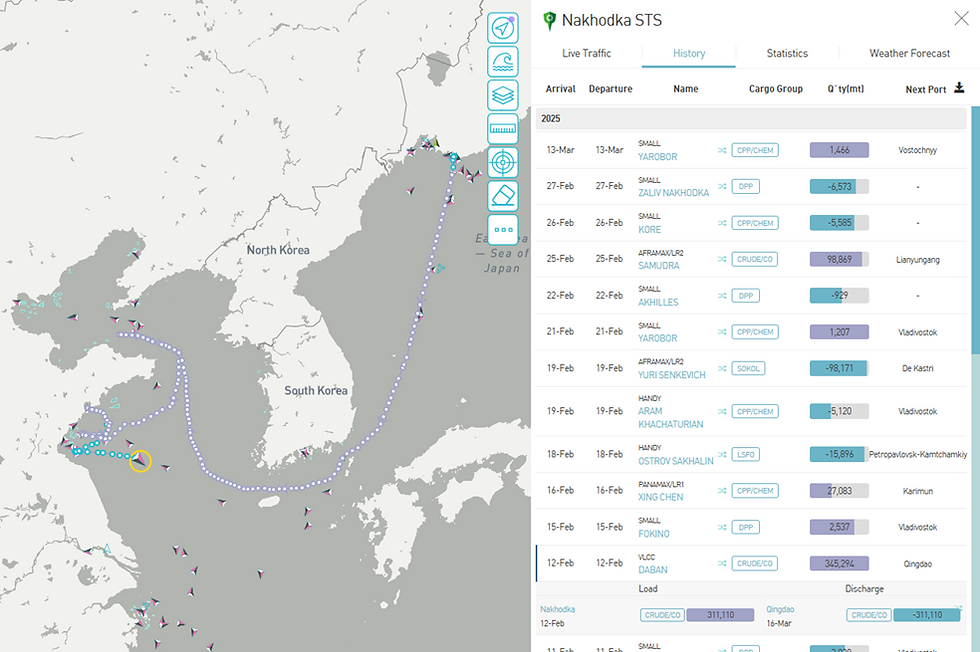Collapse the expanded DABAN 12-Feb row
This screenshot has height=652, width=980.
click(751, 563)
